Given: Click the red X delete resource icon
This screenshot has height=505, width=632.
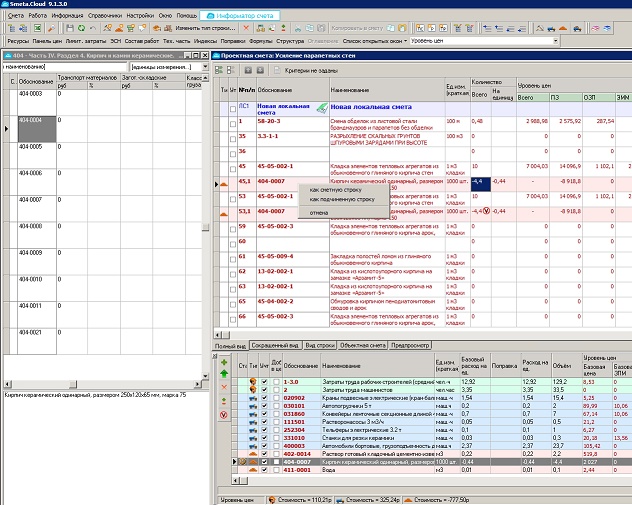Looking at the screenshot, I should click(x=223, y=386).
